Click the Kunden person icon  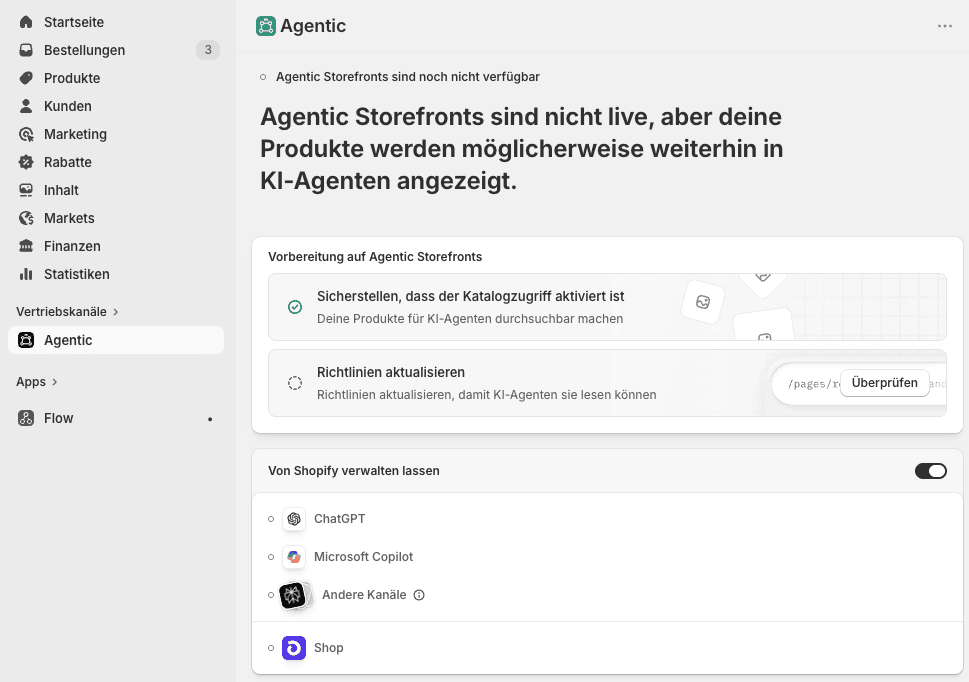[26, 106]
